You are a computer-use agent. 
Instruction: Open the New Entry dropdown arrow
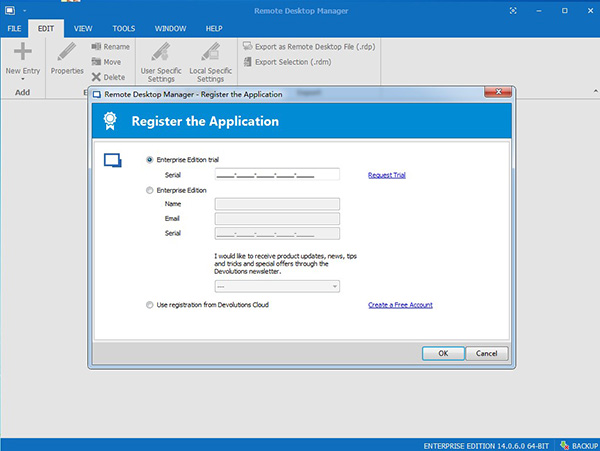(x=23, y=79)
